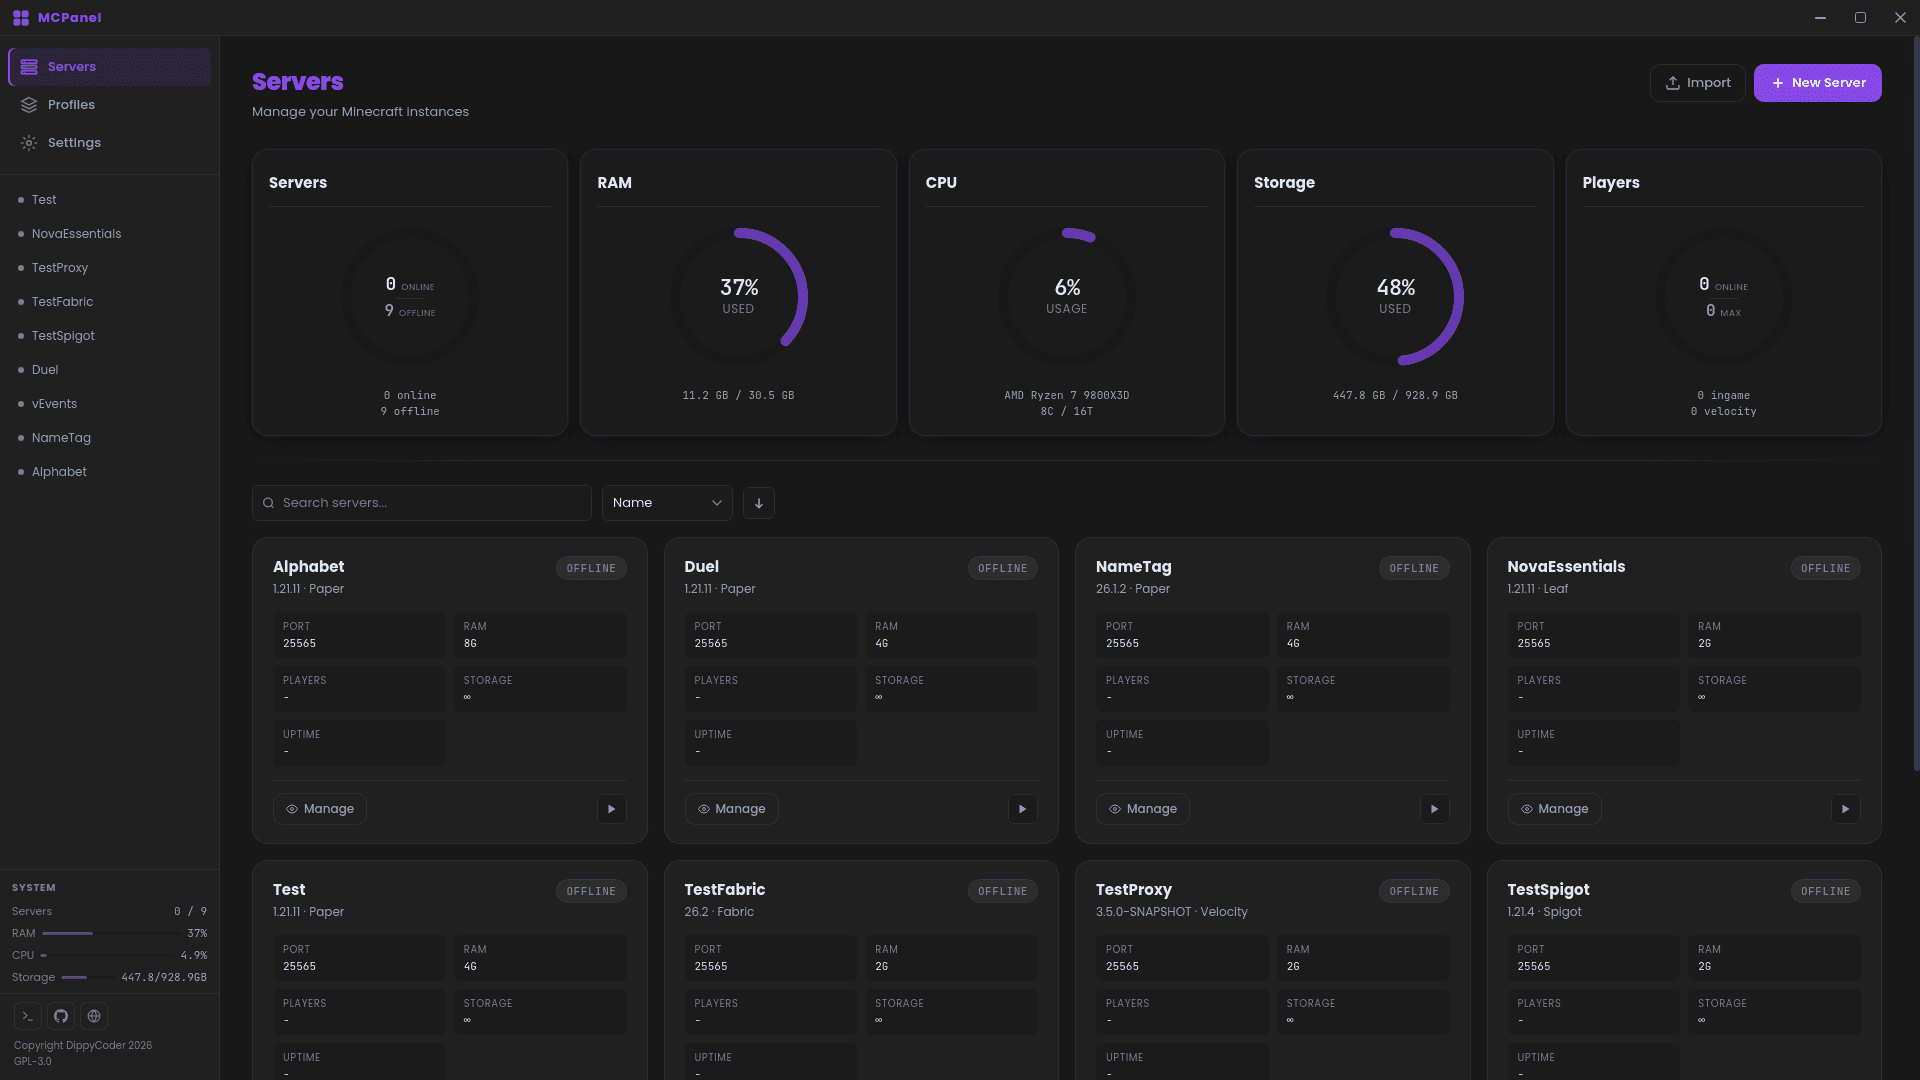The image size is (1920, 1080).
Task: Click the NovaEssentials card OFFLINE badge
Action: click(1826, 568)
